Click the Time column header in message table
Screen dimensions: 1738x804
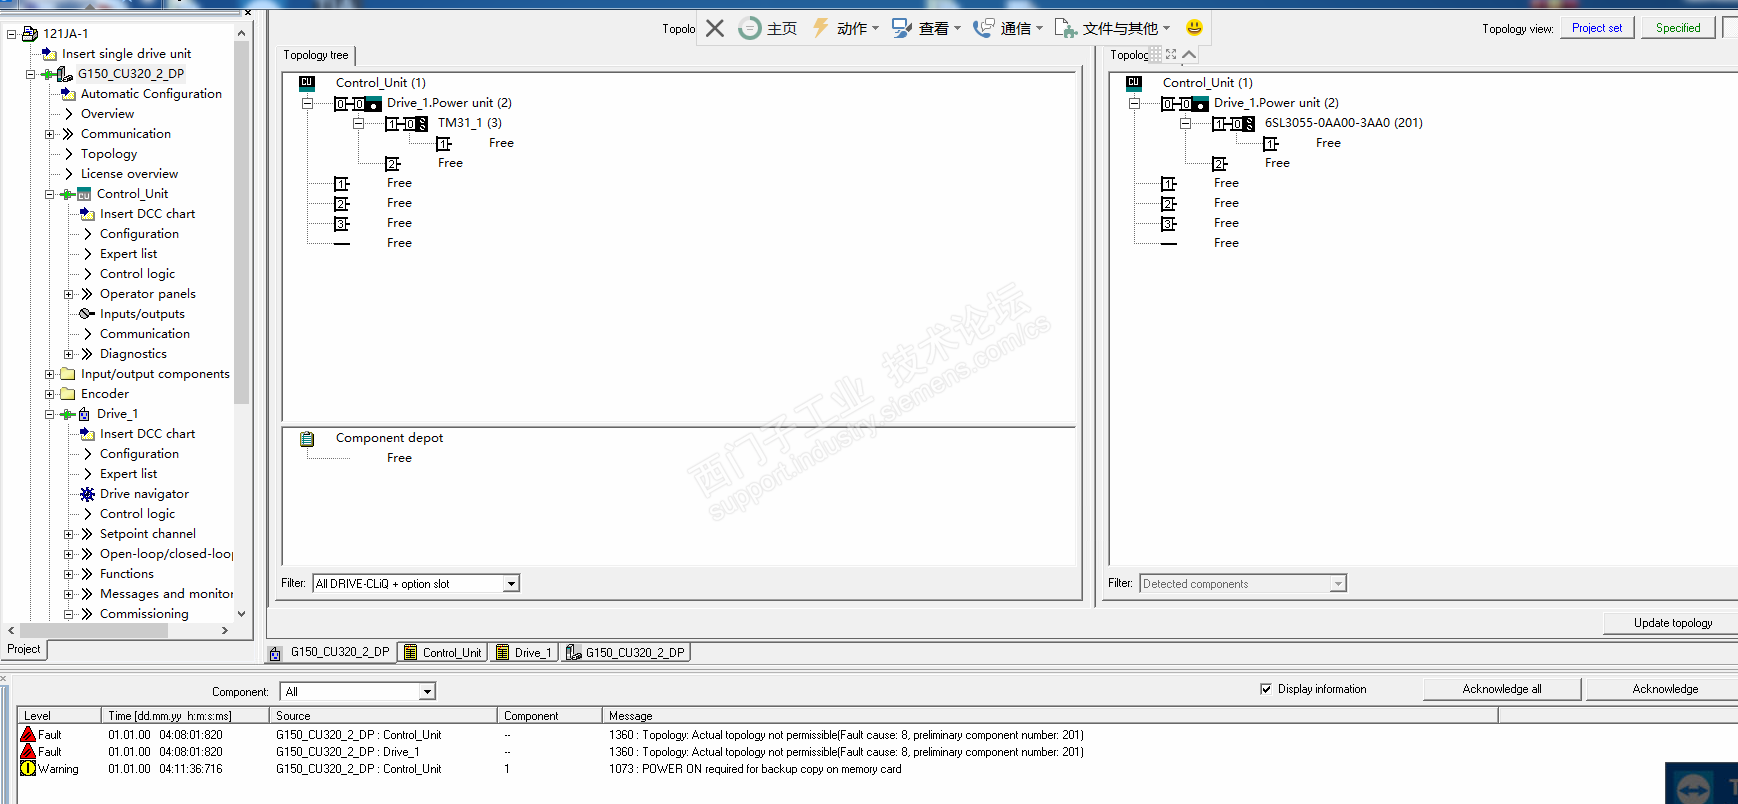click(x=186, y=716)
